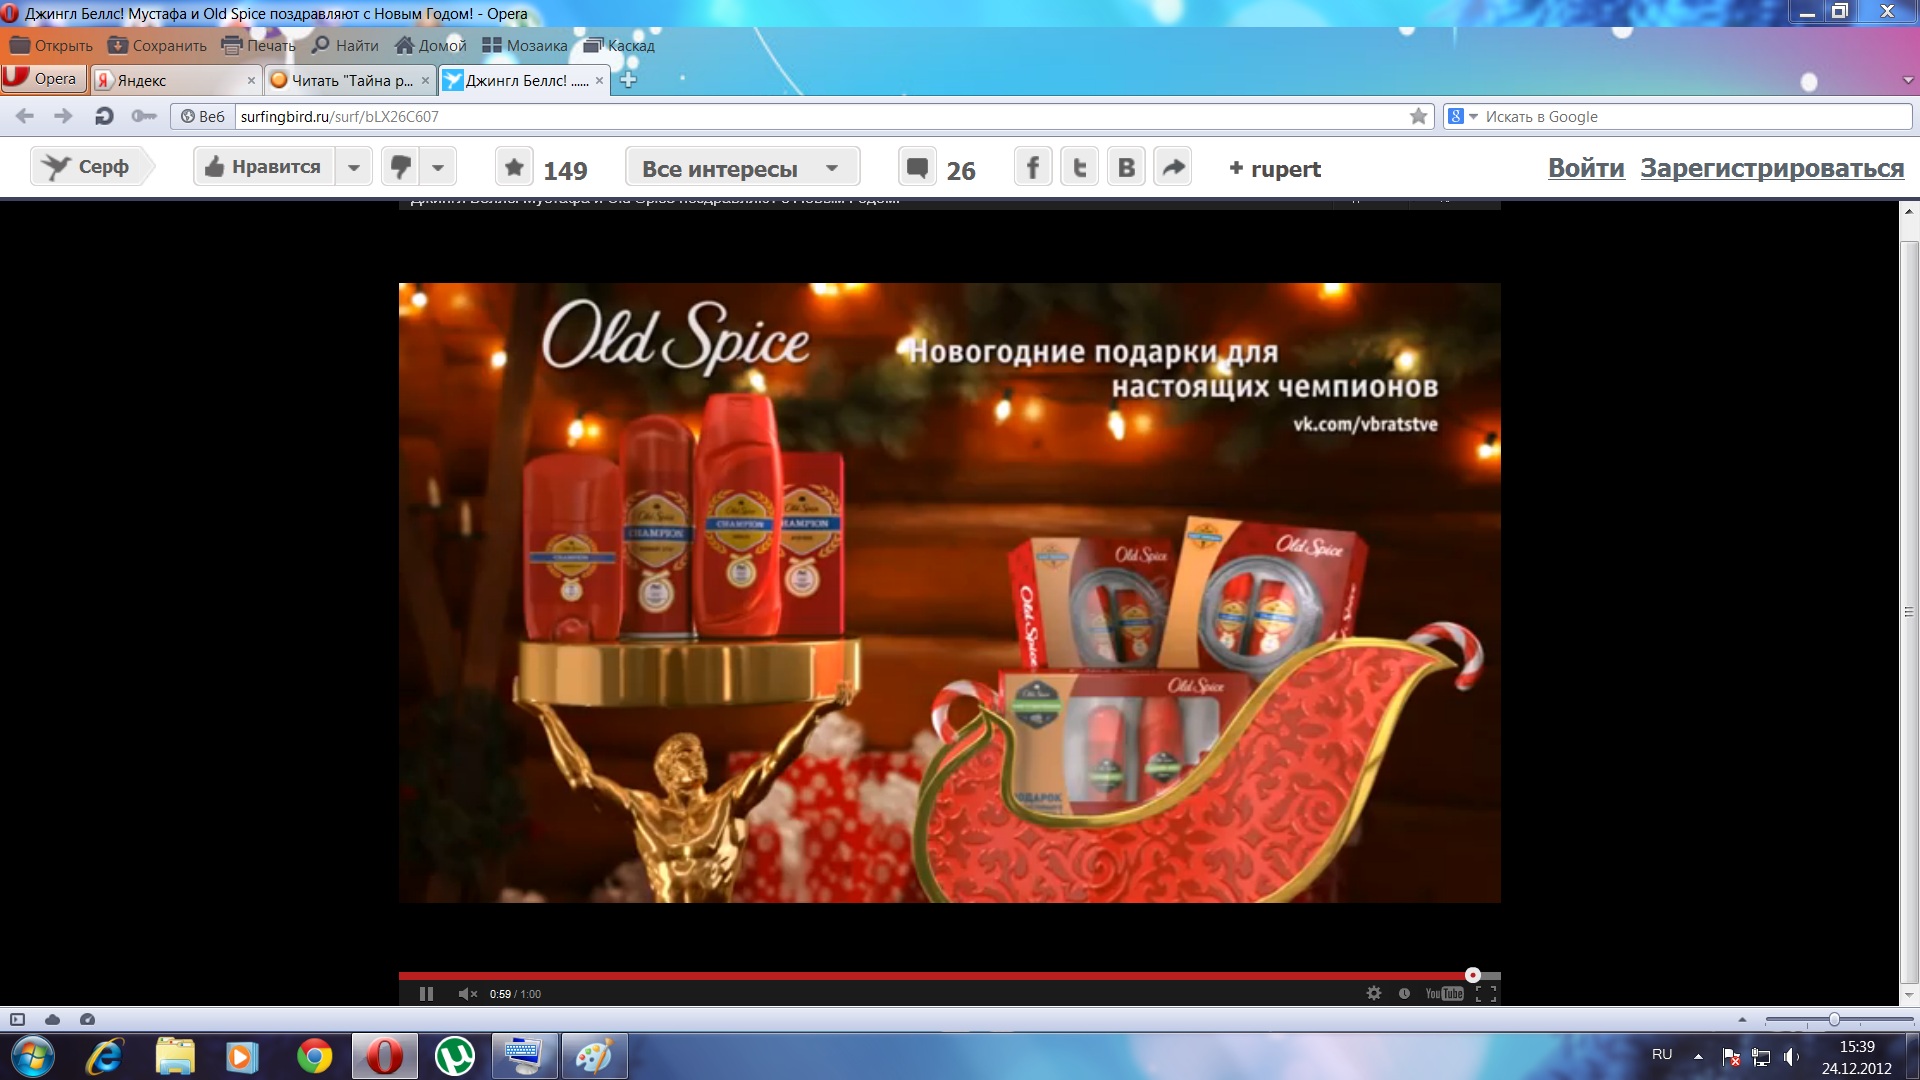
Task: Open Paint from the taskbar
Action: [594, 1057]
